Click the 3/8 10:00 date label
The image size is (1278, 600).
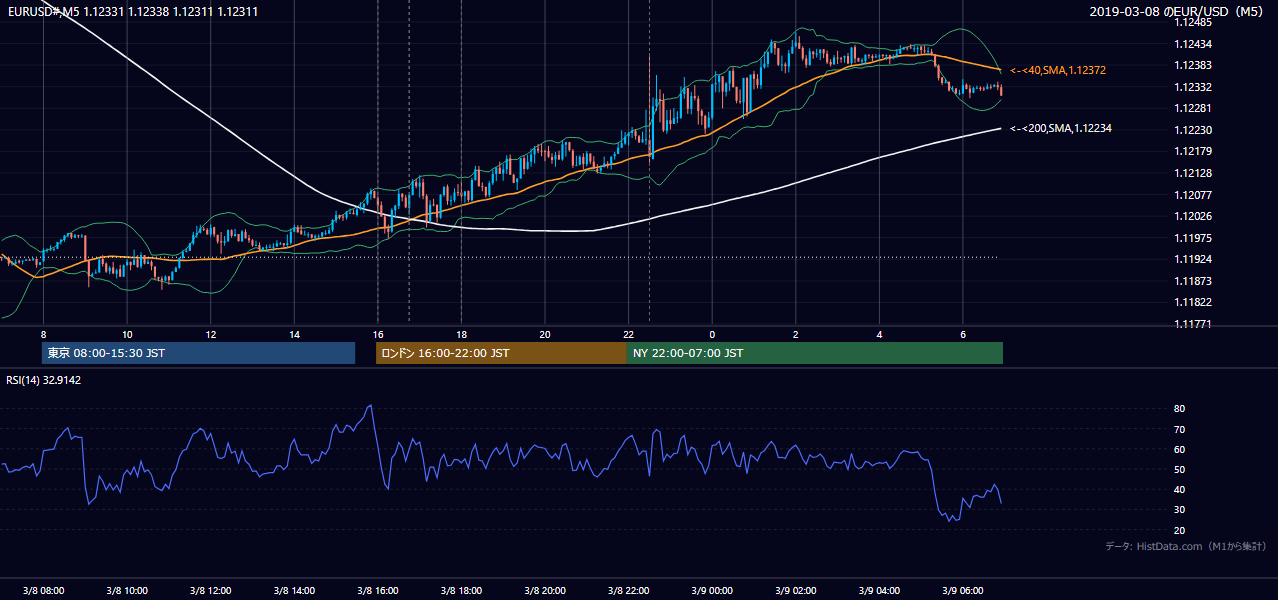127,590
